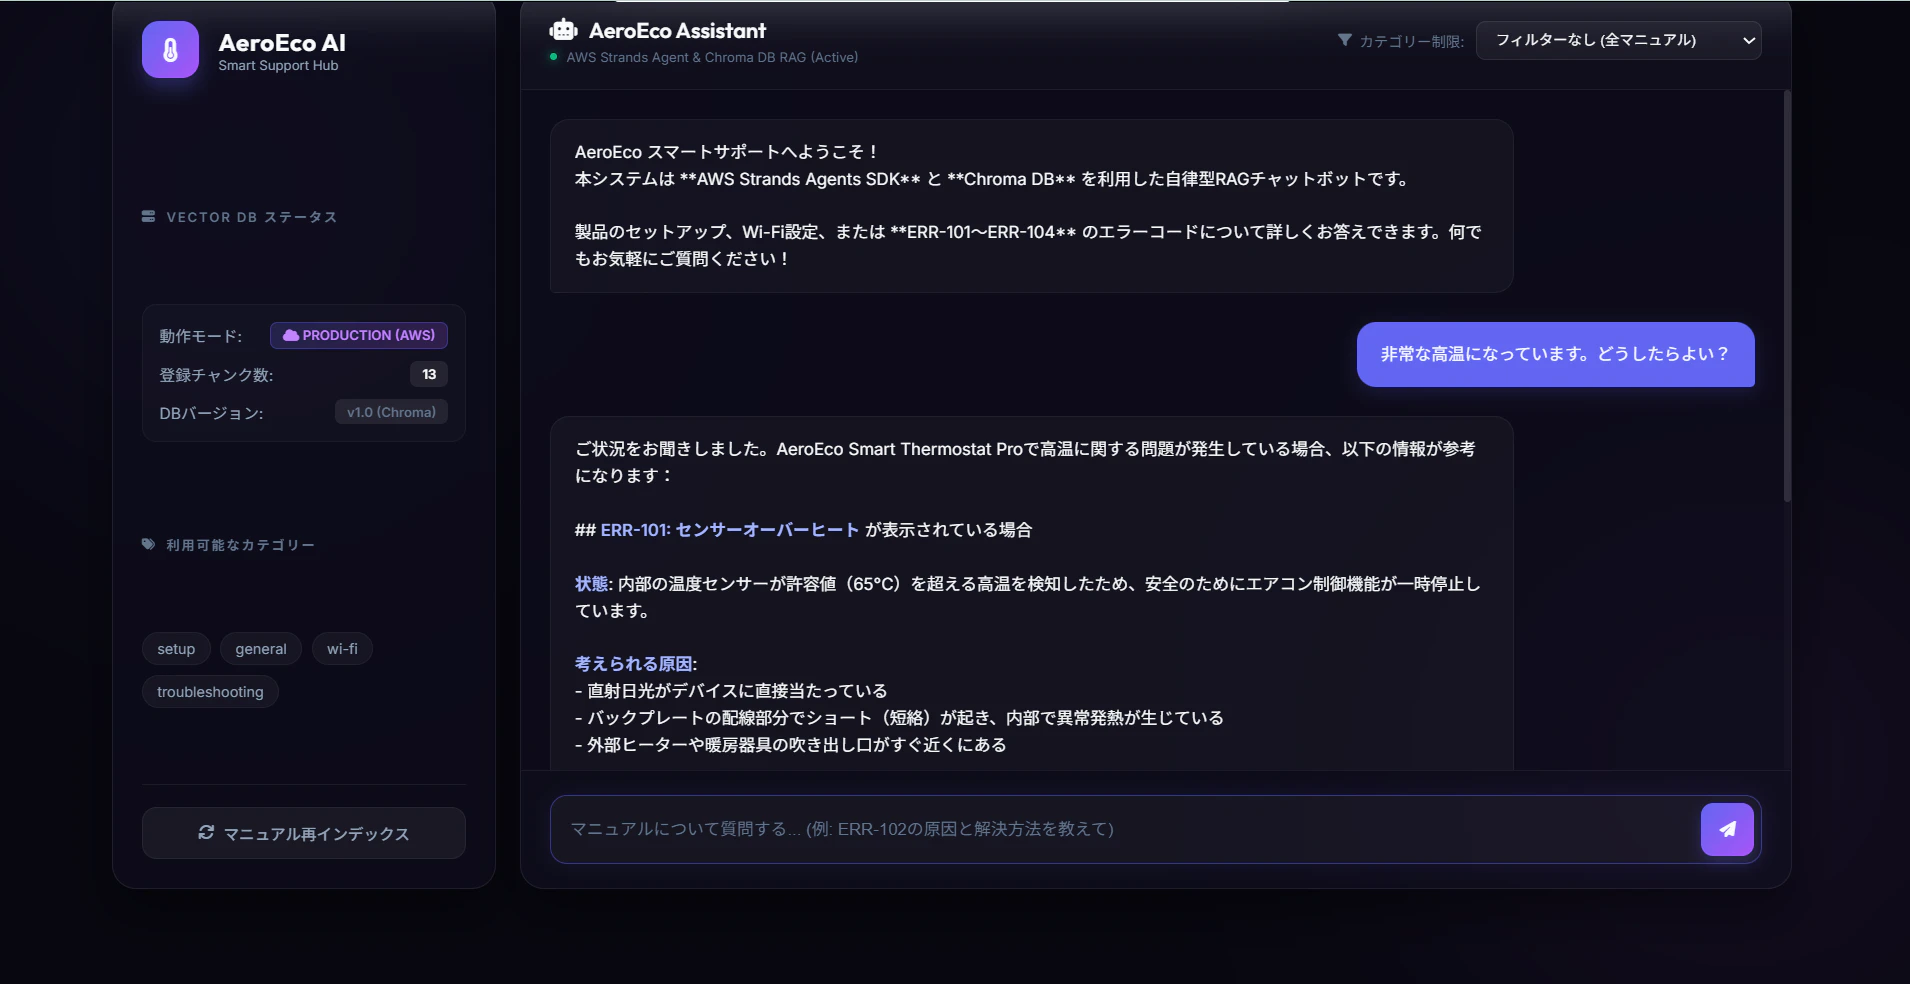Click the line 直射日光がデバイスに直接当たっている

(x=731, y=691)
